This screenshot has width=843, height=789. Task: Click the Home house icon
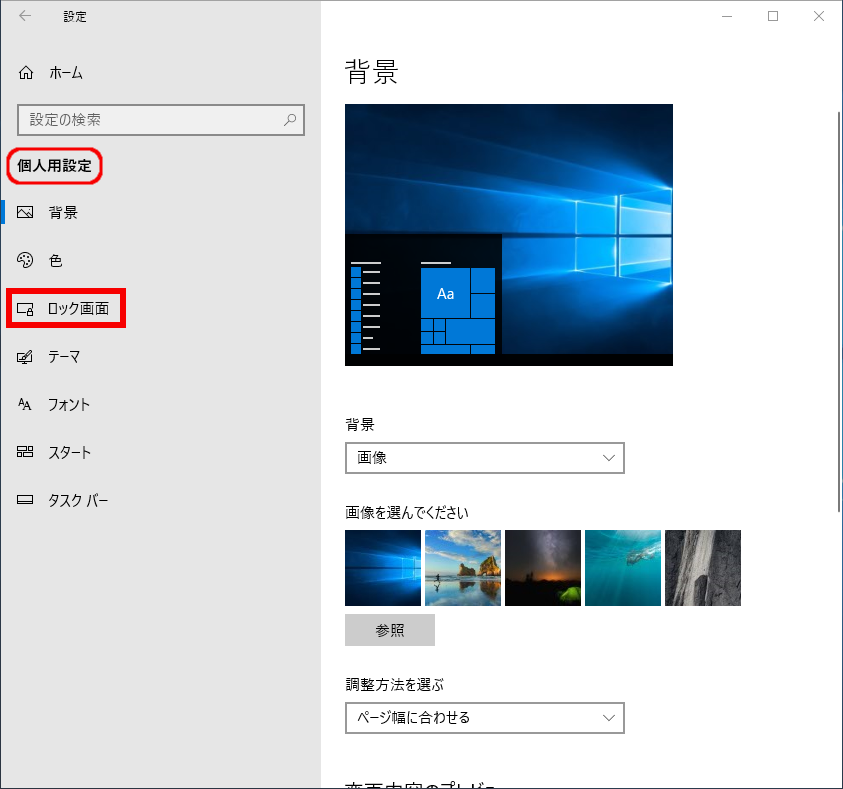tap(26, 73)
